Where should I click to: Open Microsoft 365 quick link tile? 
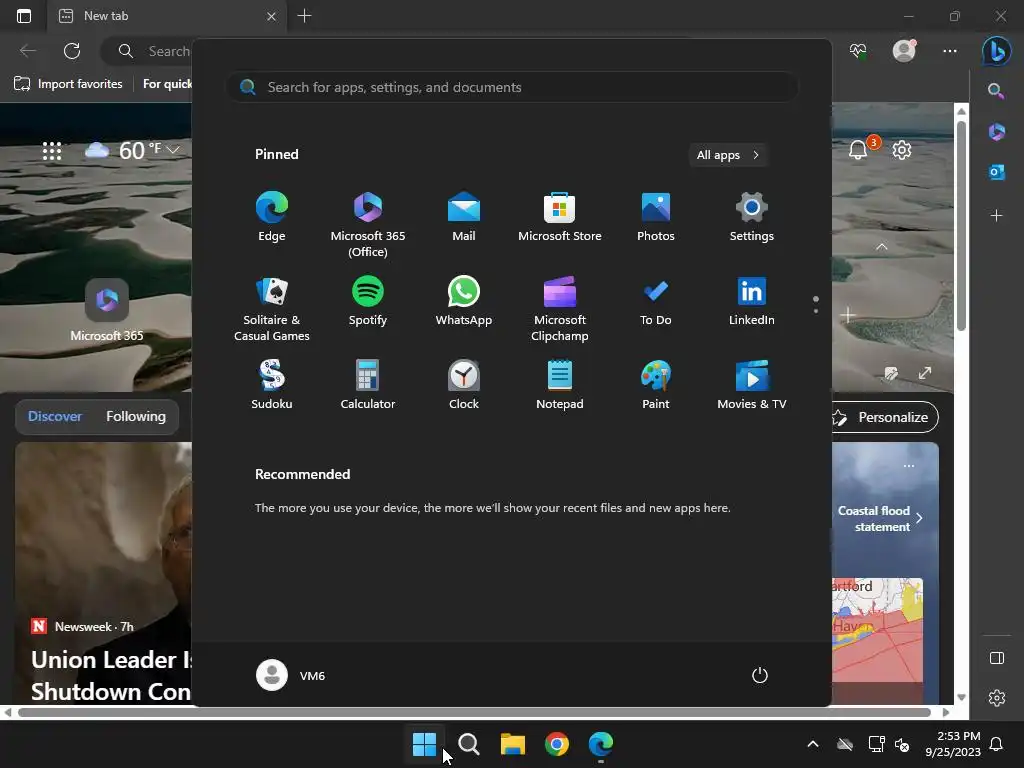(x=106, y=310)
